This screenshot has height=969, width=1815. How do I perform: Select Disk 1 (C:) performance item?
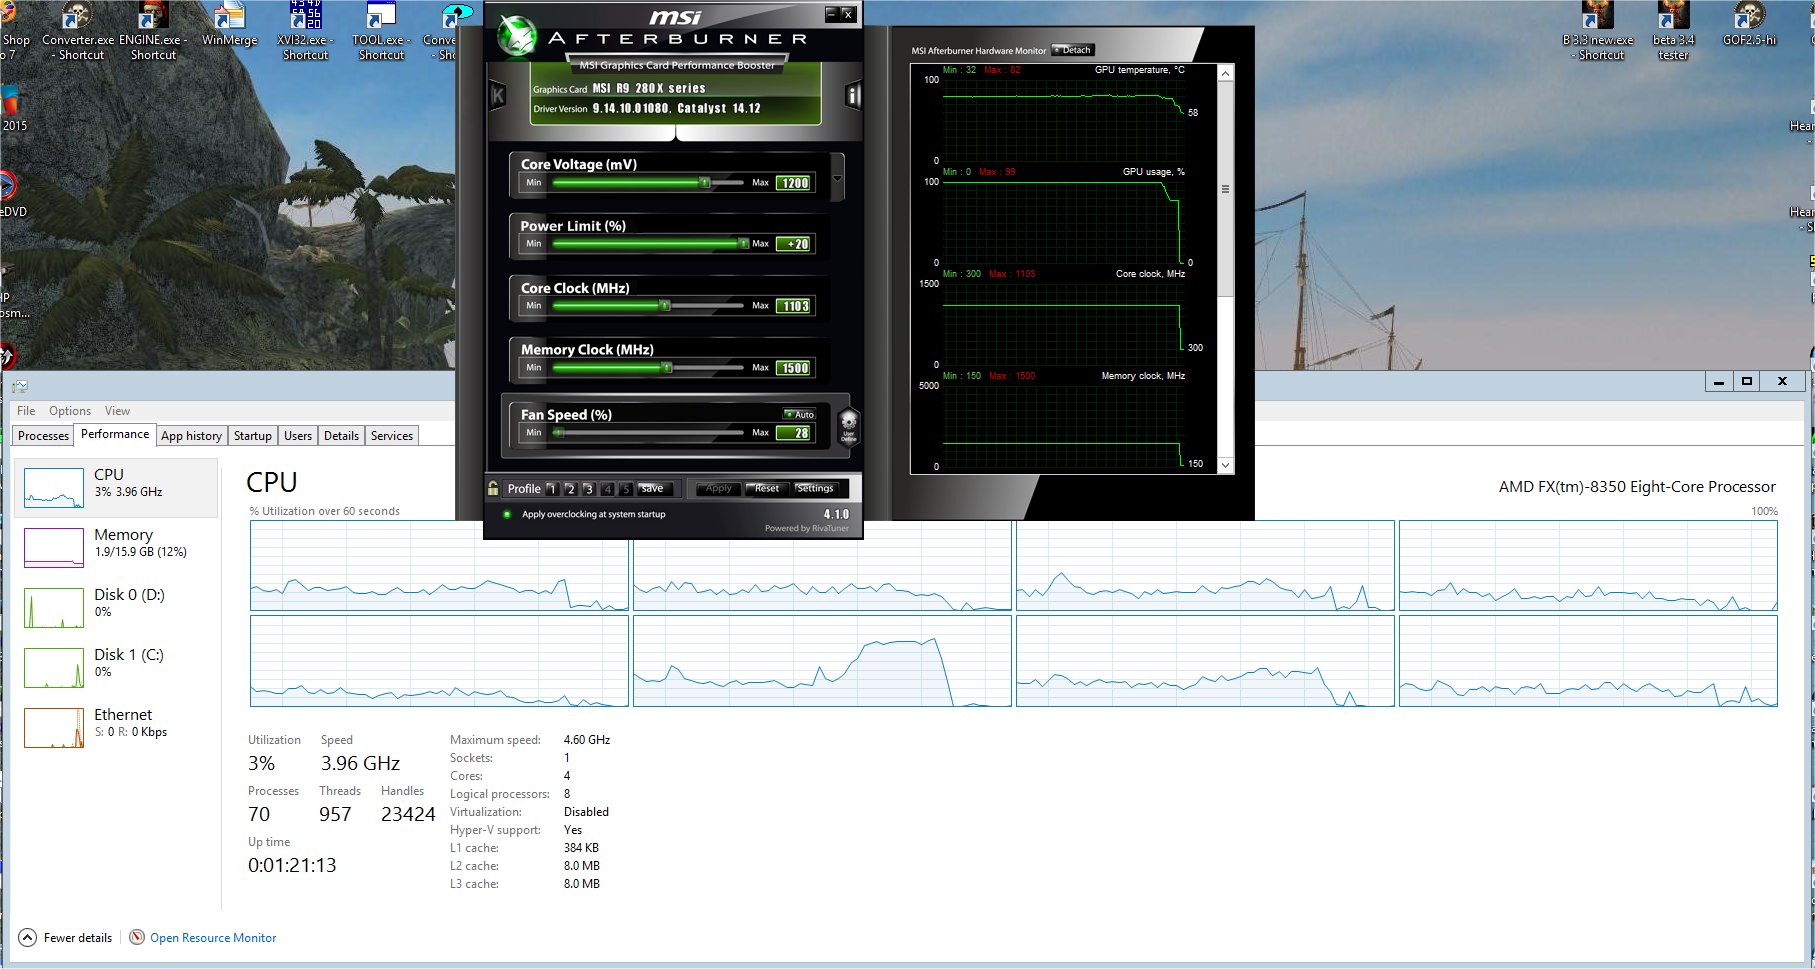point(116,667)
